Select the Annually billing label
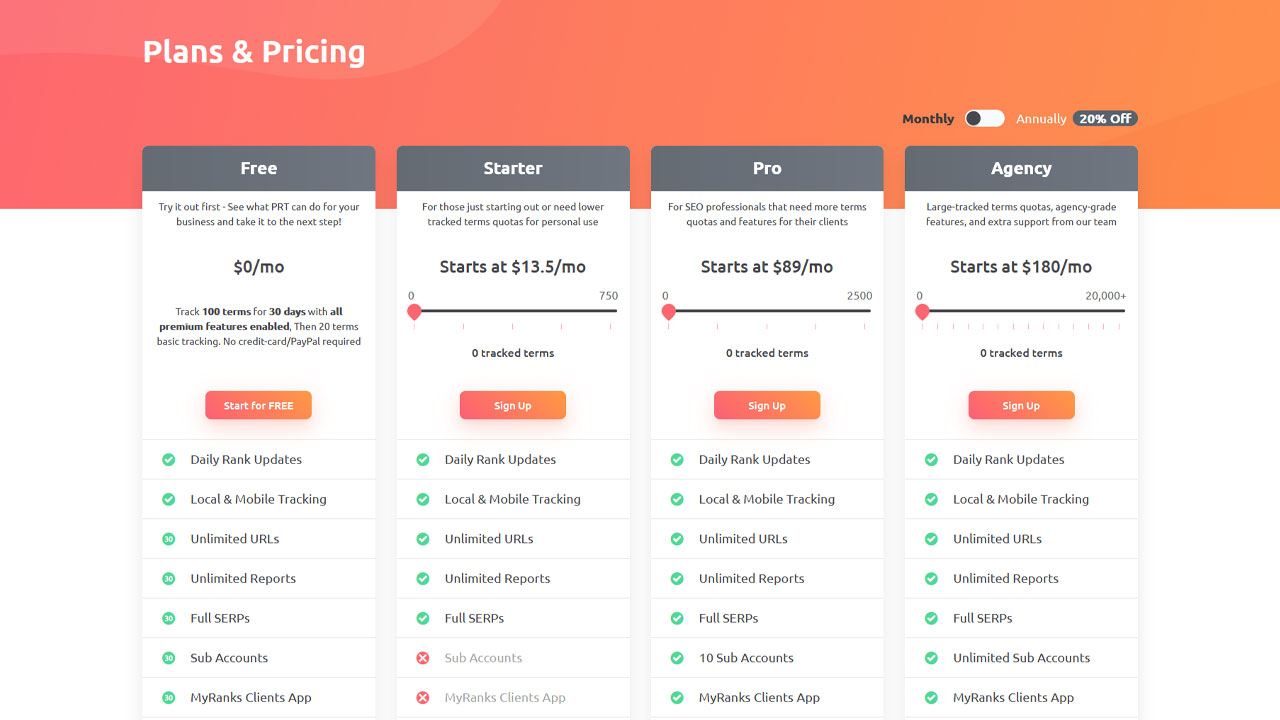This screenshot has width=1280, height=720. (1041, 118)
